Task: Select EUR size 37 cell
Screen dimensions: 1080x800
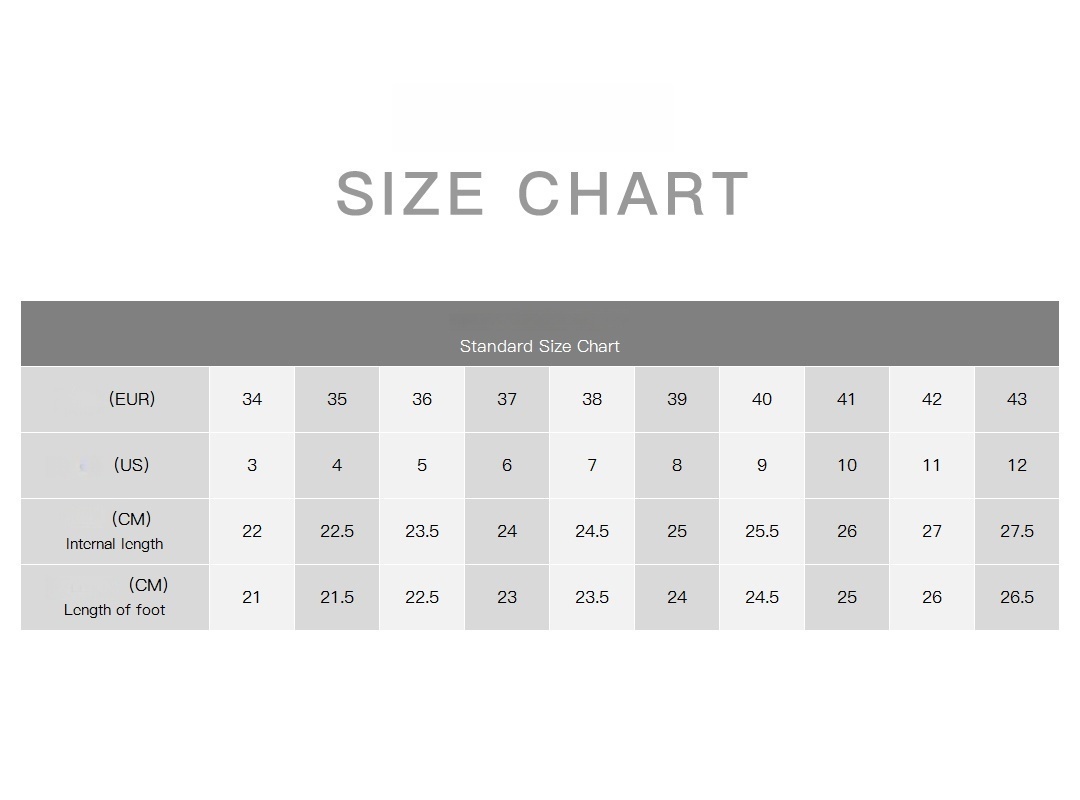Action: click(507, 399)
